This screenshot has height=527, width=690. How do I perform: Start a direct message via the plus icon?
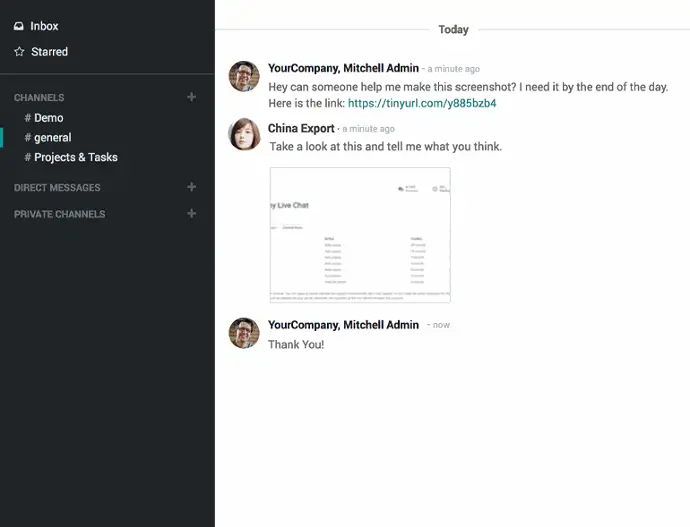pos(192,187)
